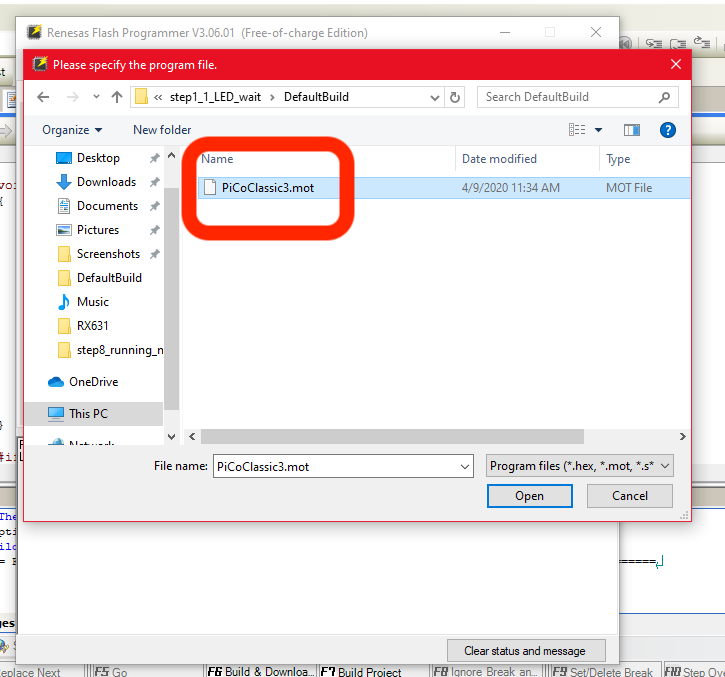The height and width of the screenshot is (677, 725).
Task: Change the view layout icon
Action: click(577, 130)
